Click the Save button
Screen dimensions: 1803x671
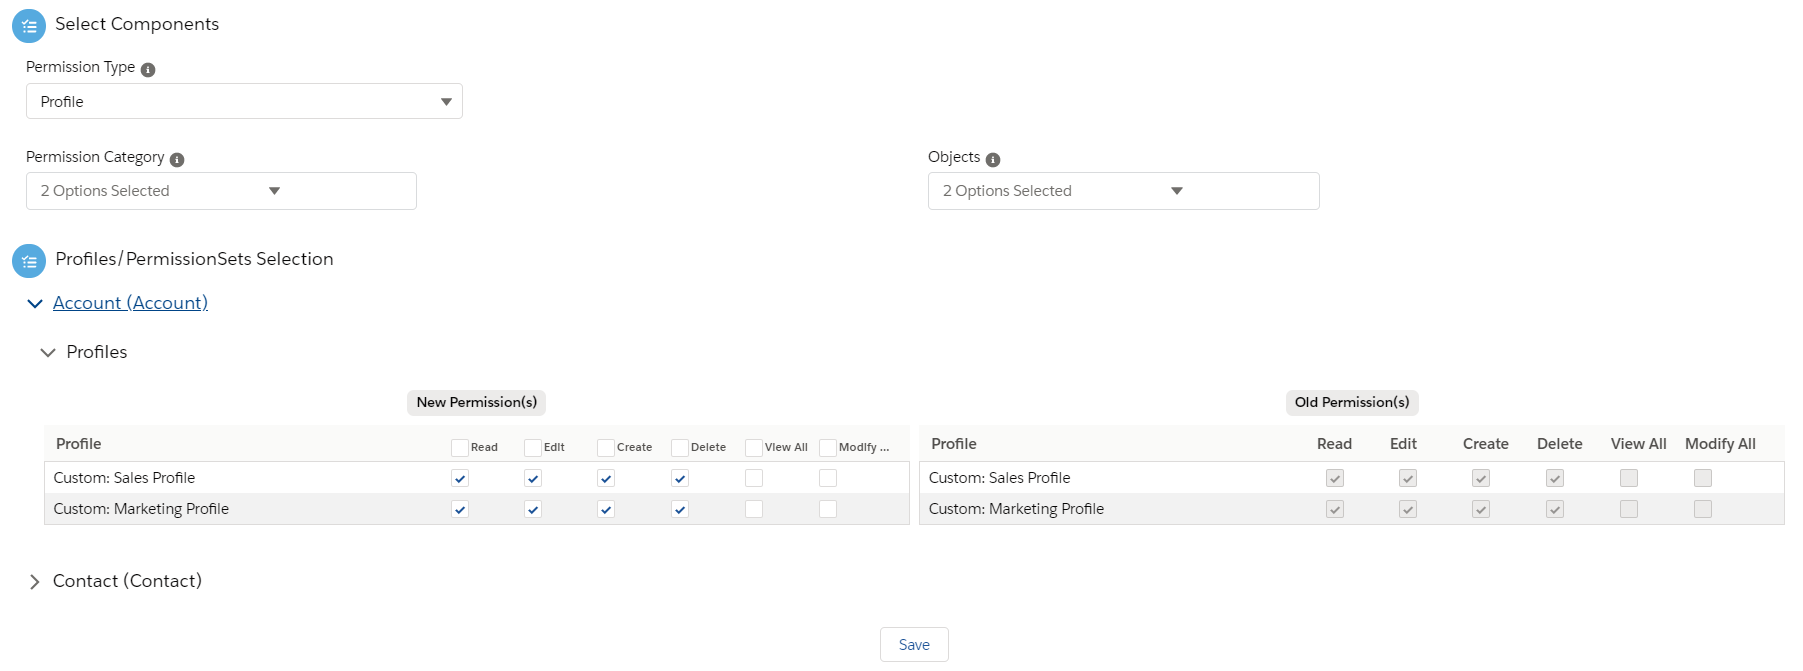[914, 645]
